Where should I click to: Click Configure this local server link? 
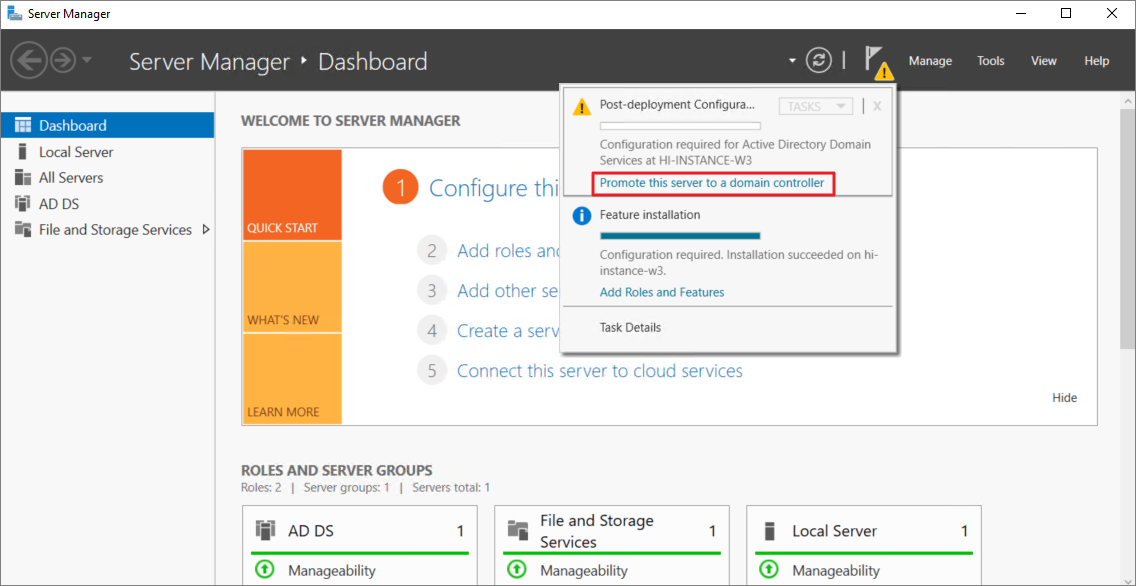coord(494,188)
